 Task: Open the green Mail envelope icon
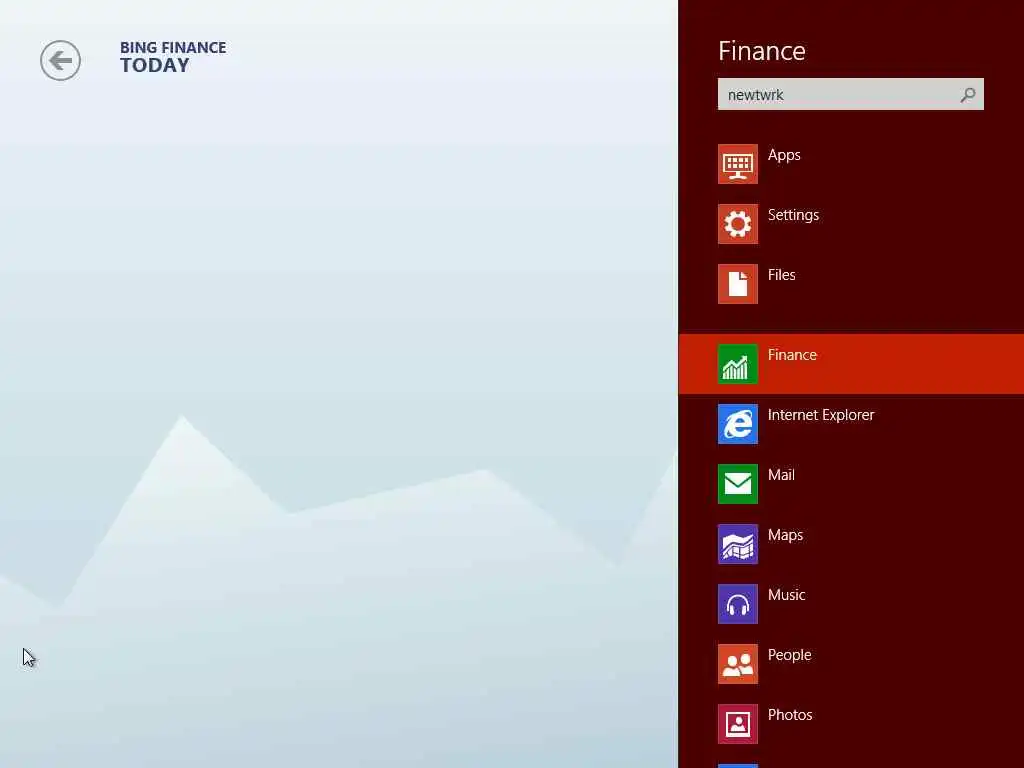738,484
